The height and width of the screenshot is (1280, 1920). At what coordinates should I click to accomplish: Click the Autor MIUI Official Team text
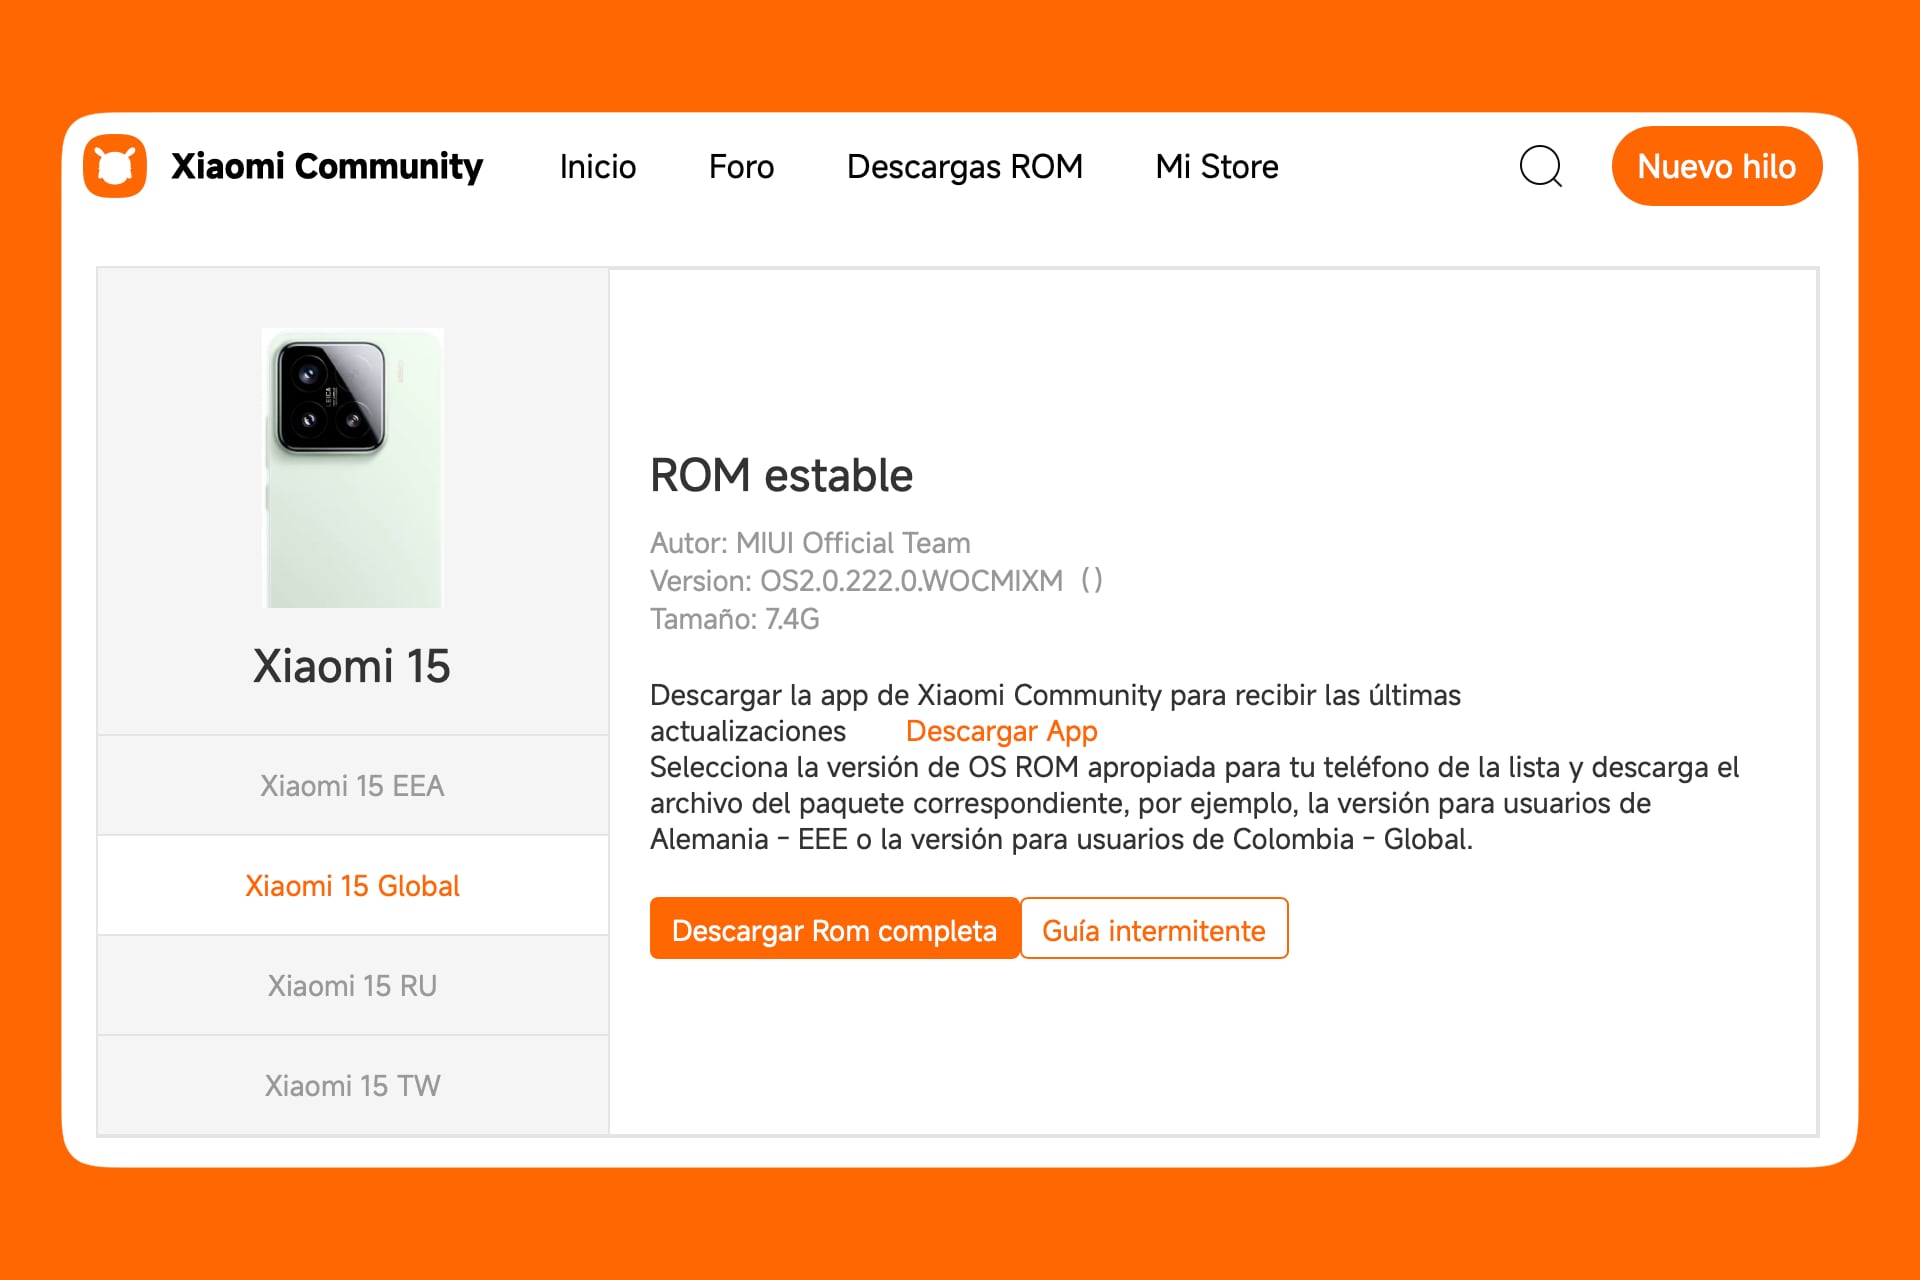pos(810,543)
